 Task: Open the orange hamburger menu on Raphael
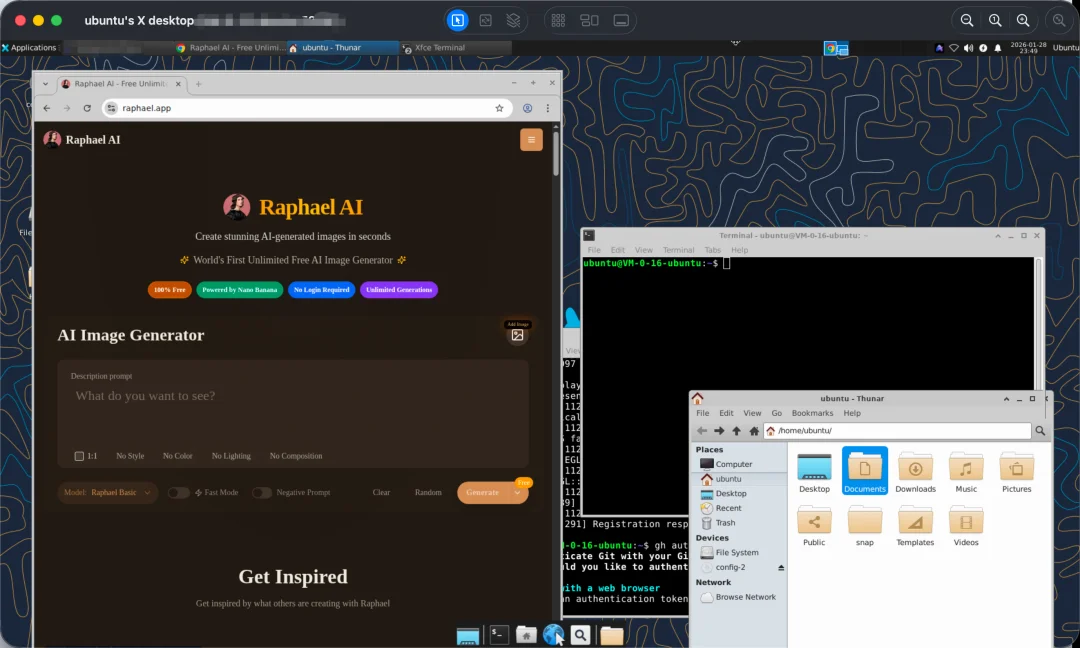[531, 140]
